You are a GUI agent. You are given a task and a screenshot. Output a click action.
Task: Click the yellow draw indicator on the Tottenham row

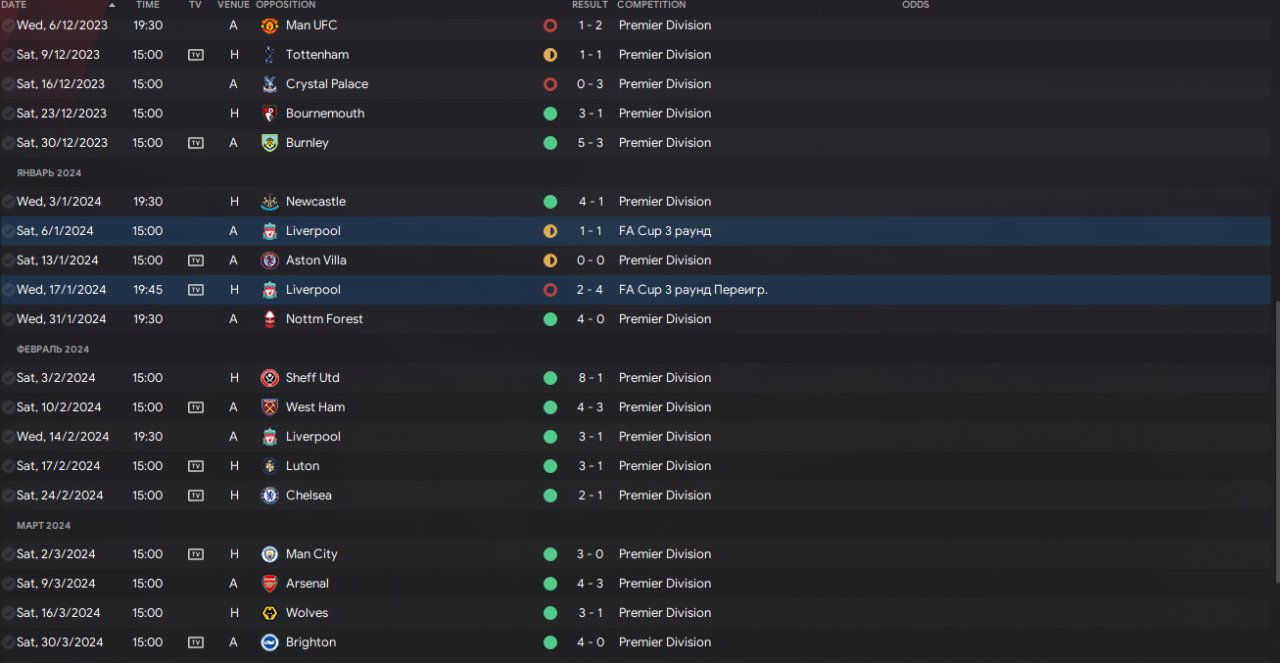tap(550, 55)
